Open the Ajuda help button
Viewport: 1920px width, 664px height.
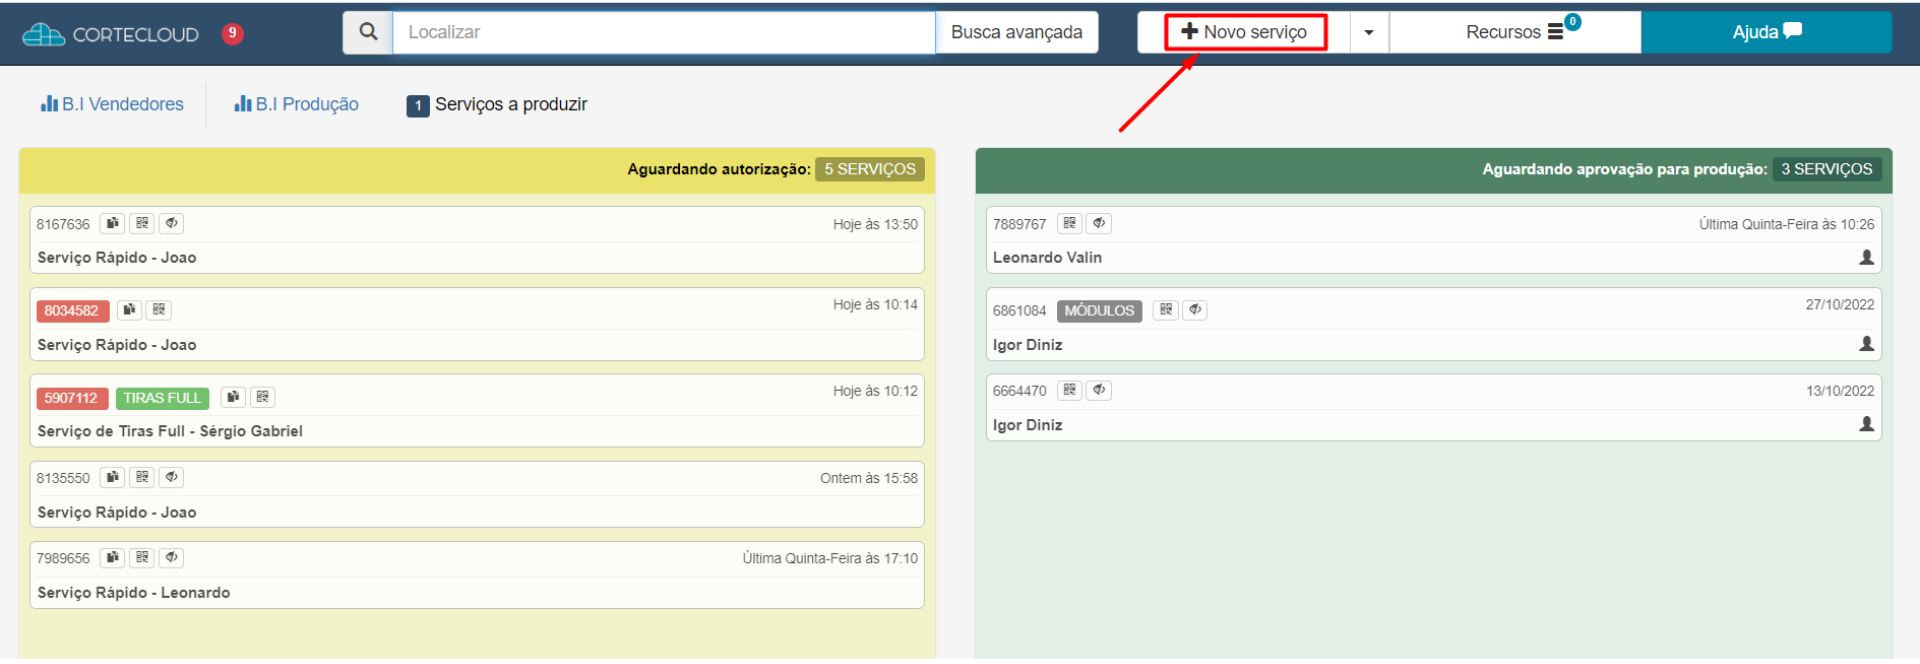[x=1766, y=32]
